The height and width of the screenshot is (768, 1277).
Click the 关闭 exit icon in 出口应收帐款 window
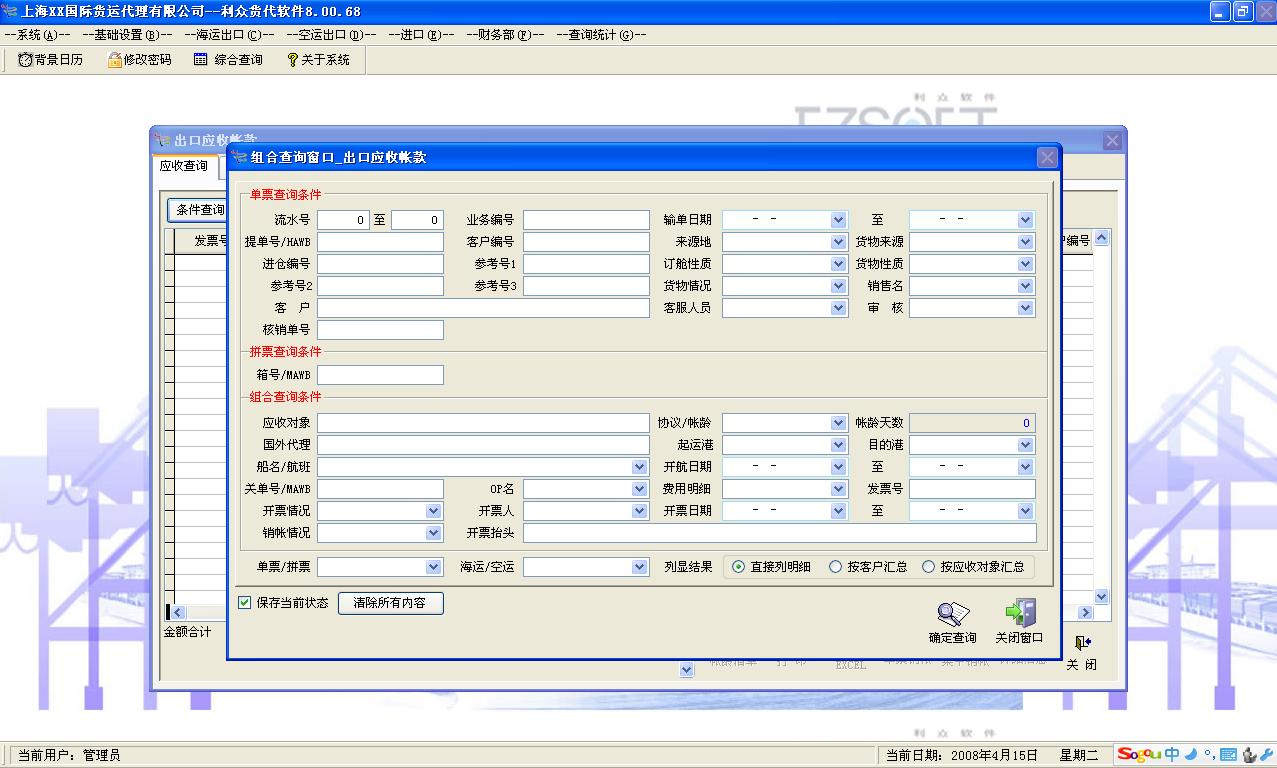point(1082,642)
